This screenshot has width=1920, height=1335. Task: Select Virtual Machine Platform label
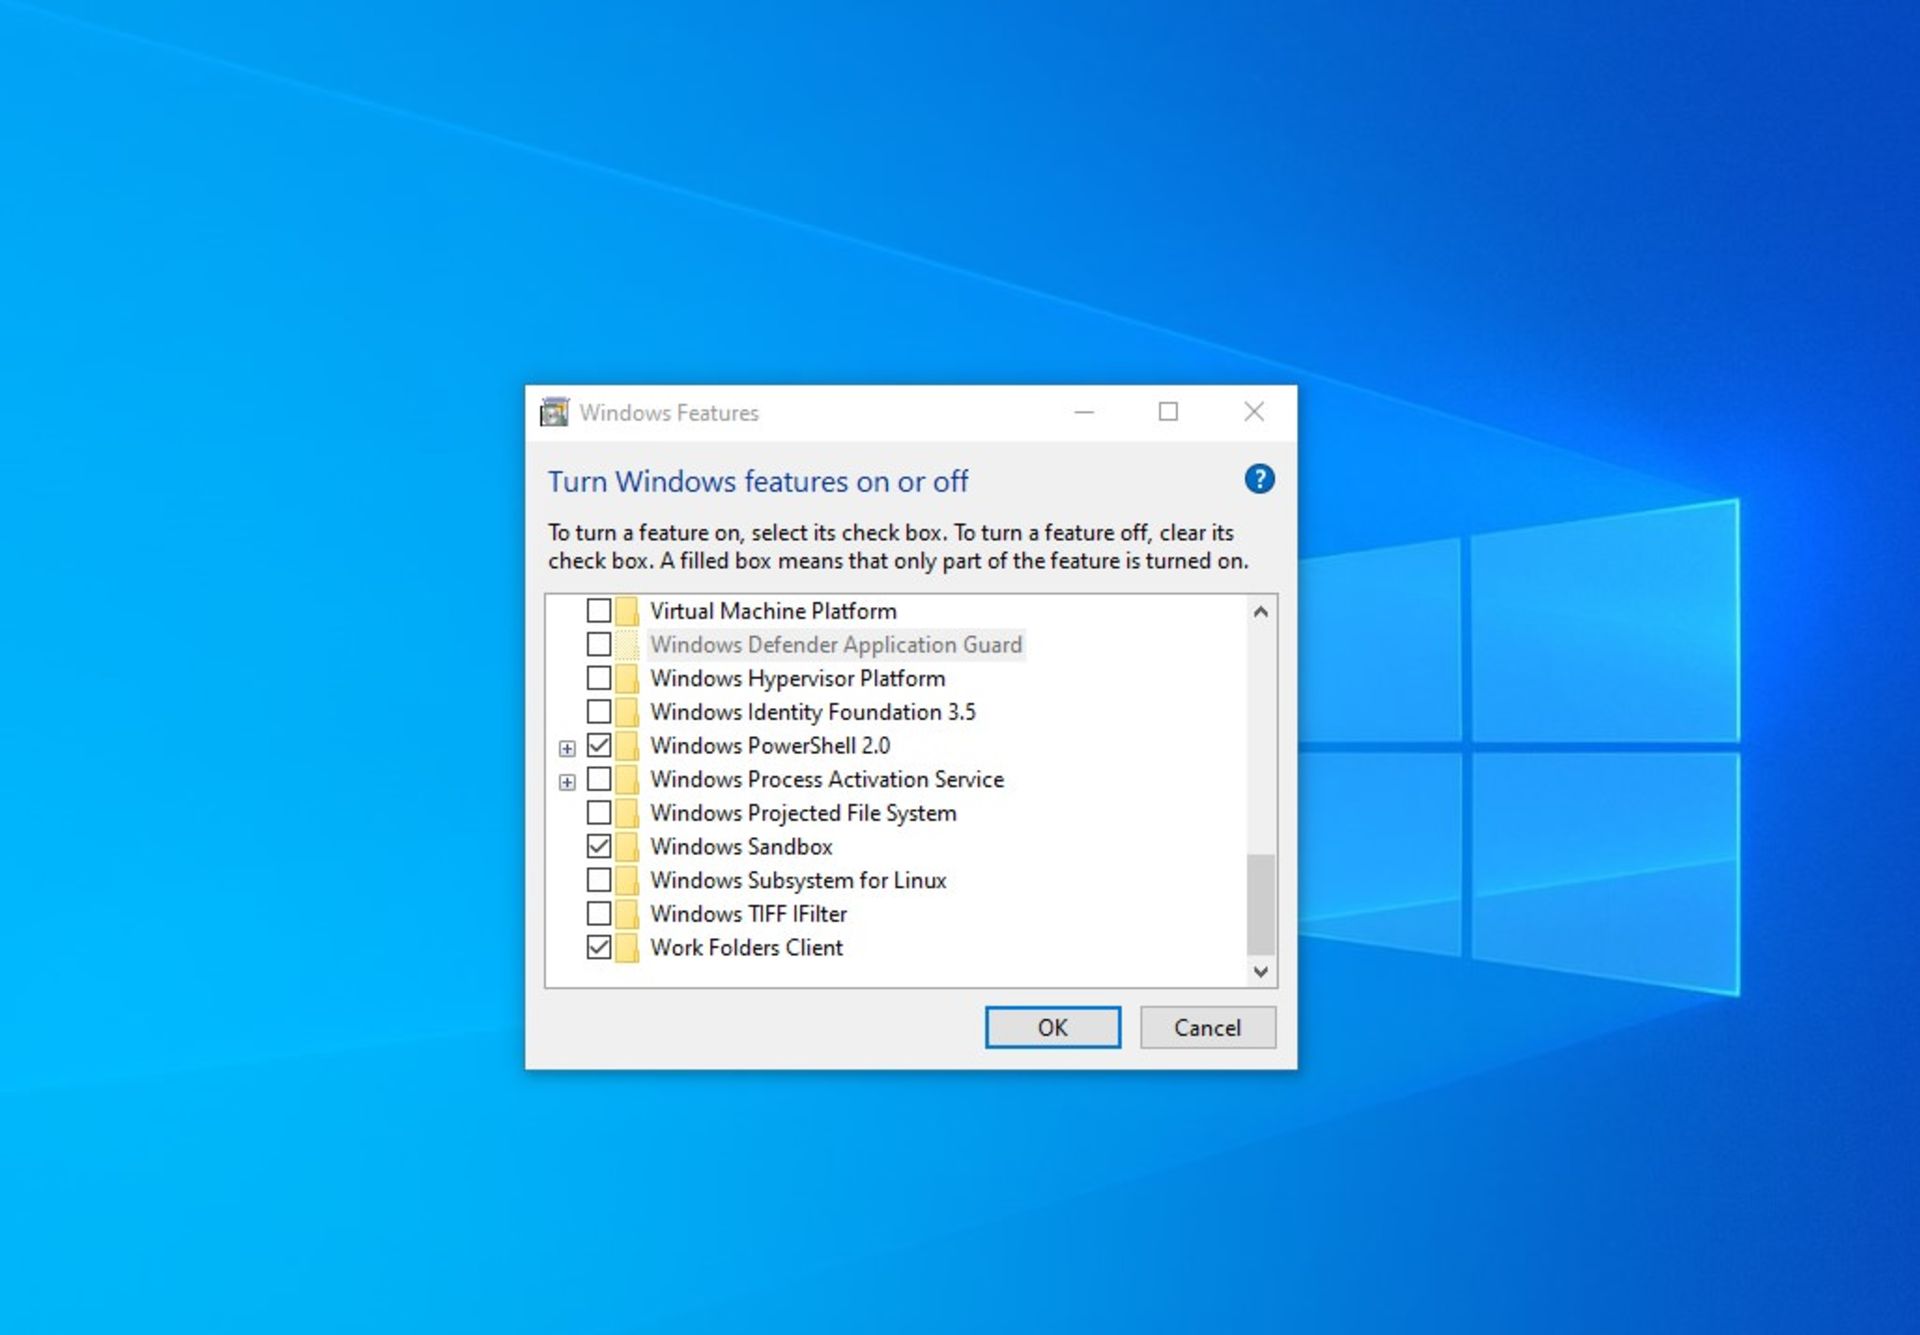pos(773,610)
